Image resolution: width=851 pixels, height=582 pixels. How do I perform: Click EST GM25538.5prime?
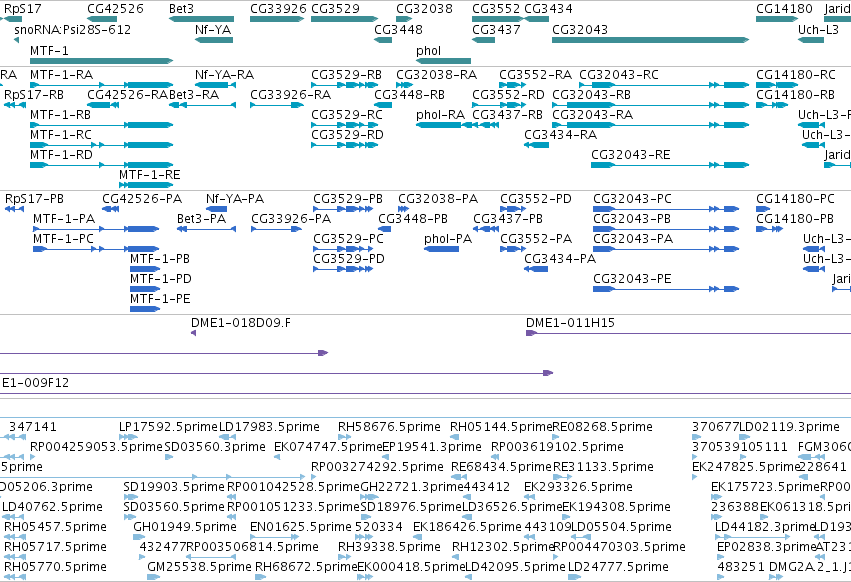click(x=199, y=567)
